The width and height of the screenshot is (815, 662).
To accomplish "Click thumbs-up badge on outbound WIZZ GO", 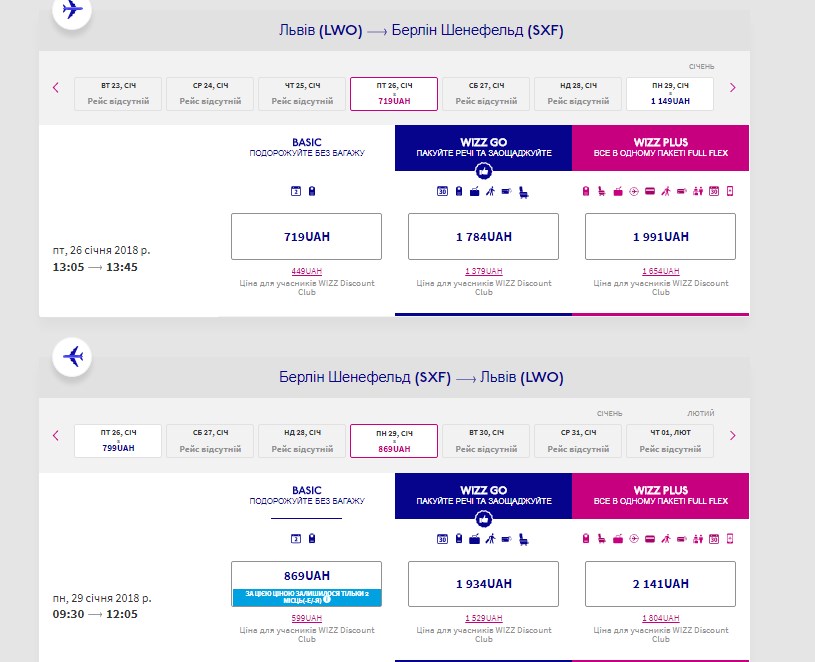I will pos(483,170).
